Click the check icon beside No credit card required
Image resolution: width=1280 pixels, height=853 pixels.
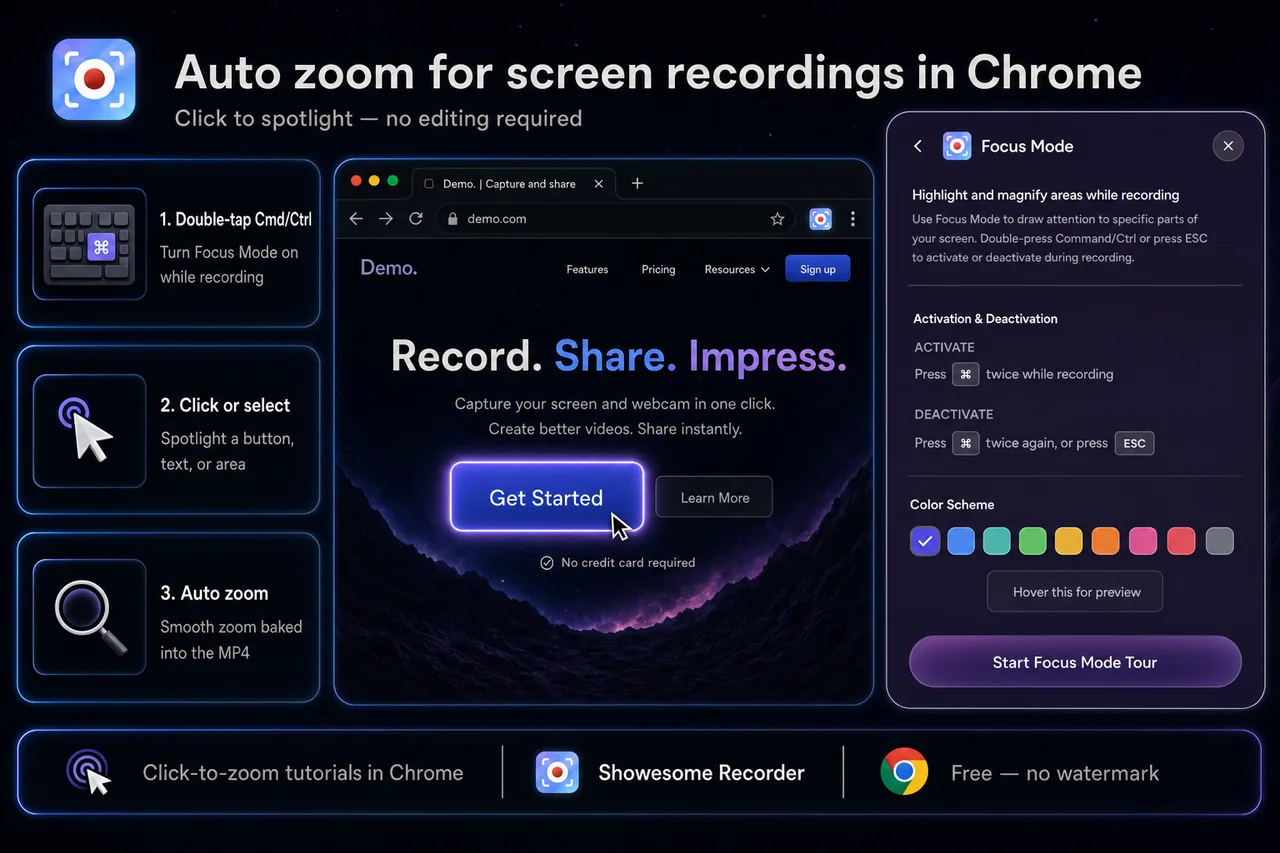coord(547,563)
